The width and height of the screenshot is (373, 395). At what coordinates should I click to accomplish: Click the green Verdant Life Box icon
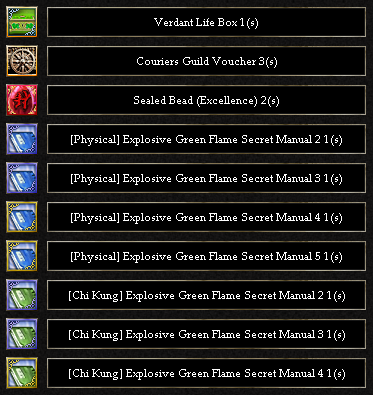point(22,22)
